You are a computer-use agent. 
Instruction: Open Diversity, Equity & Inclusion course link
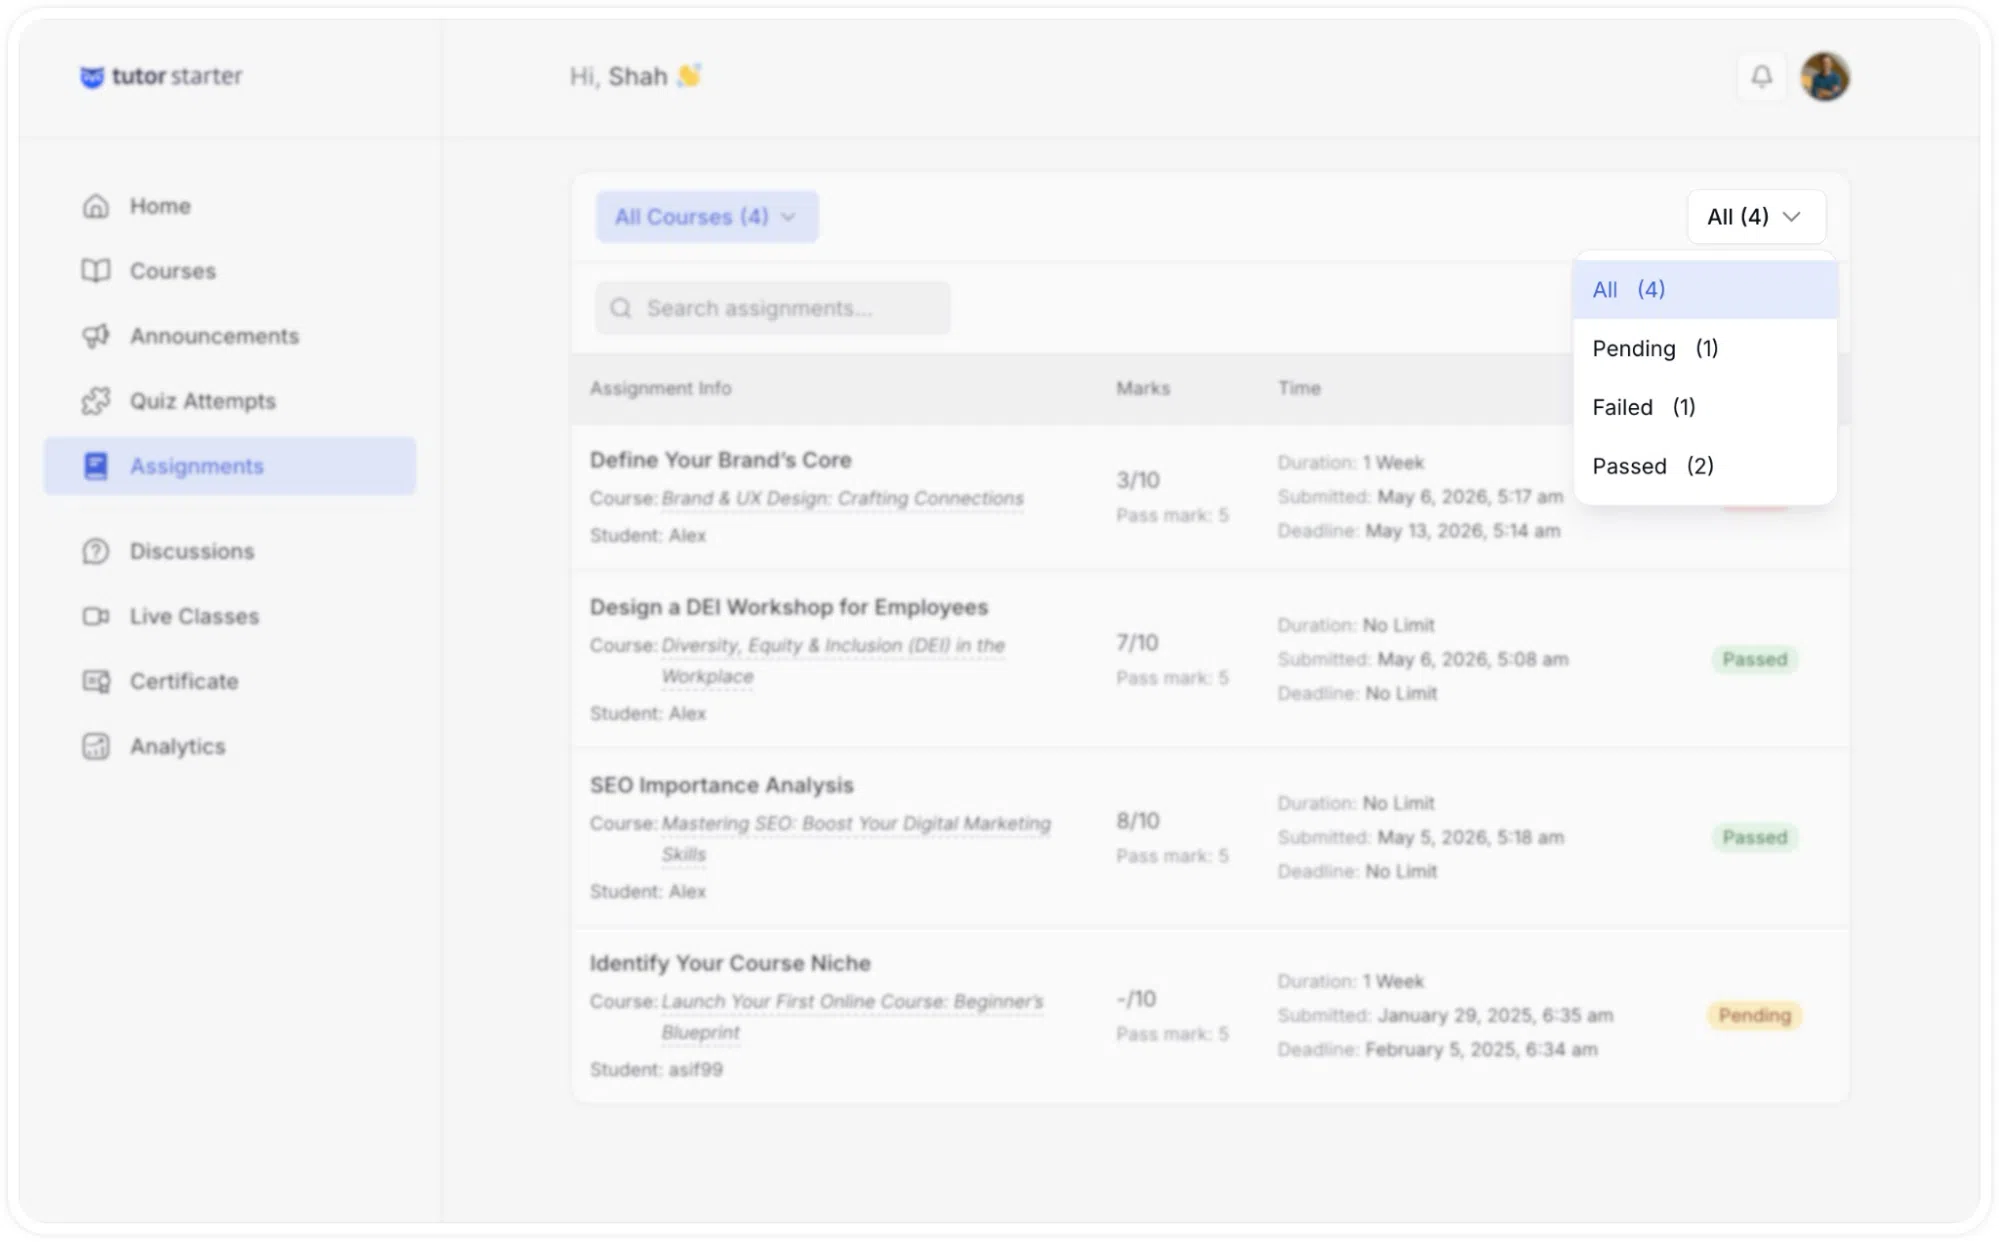tap(833, 660)
